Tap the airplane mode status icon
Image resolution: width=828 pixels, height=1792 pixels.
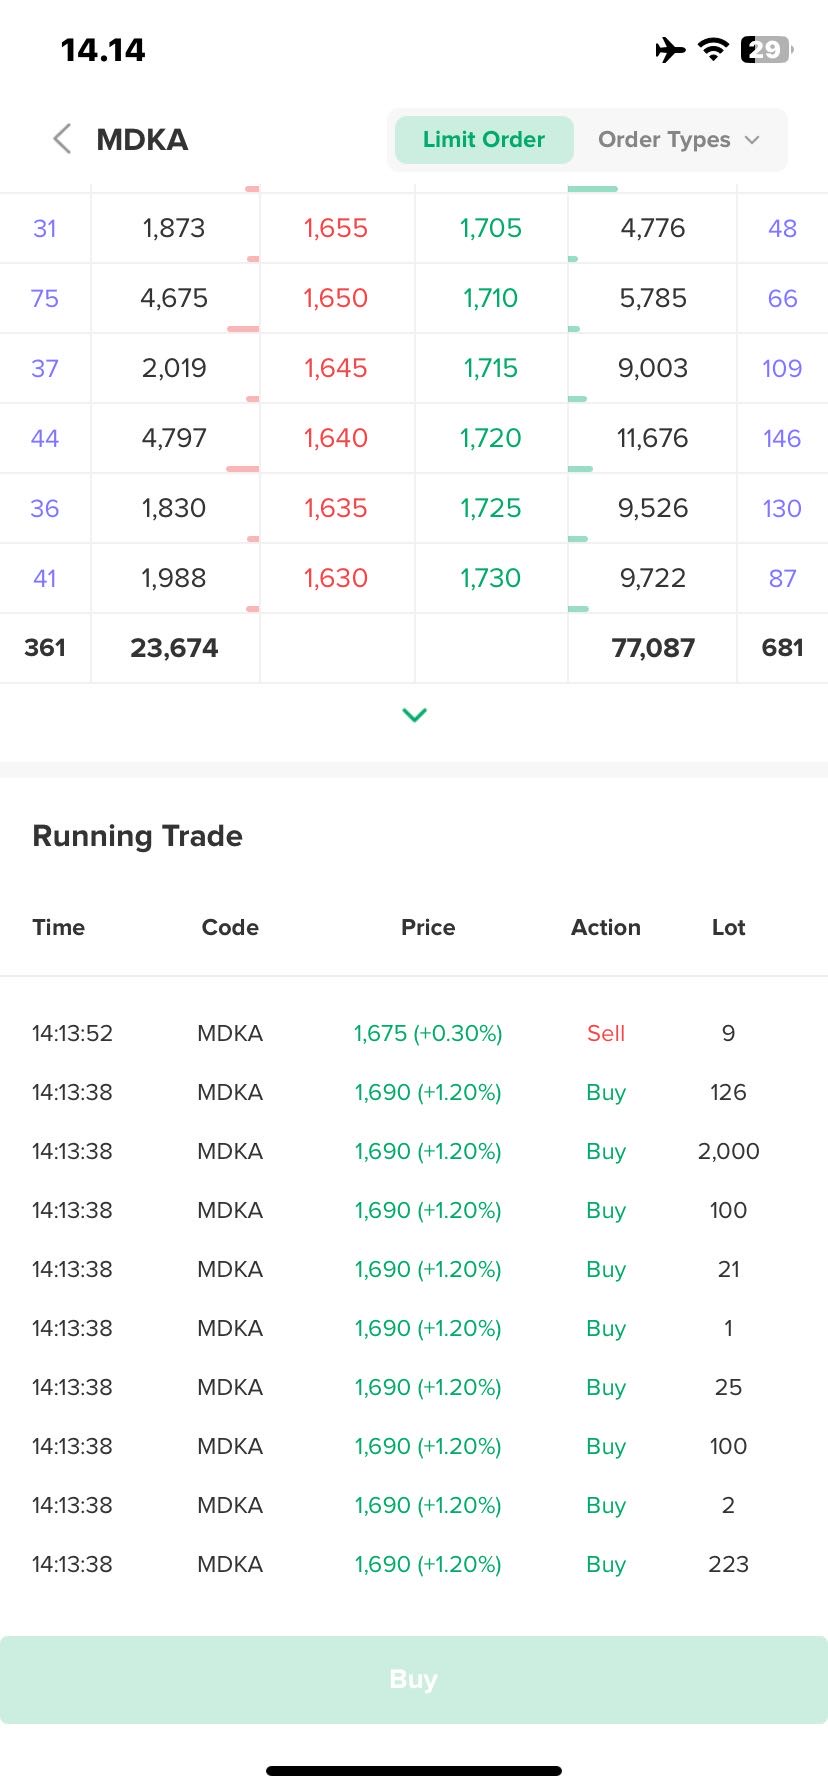[670, 49]
